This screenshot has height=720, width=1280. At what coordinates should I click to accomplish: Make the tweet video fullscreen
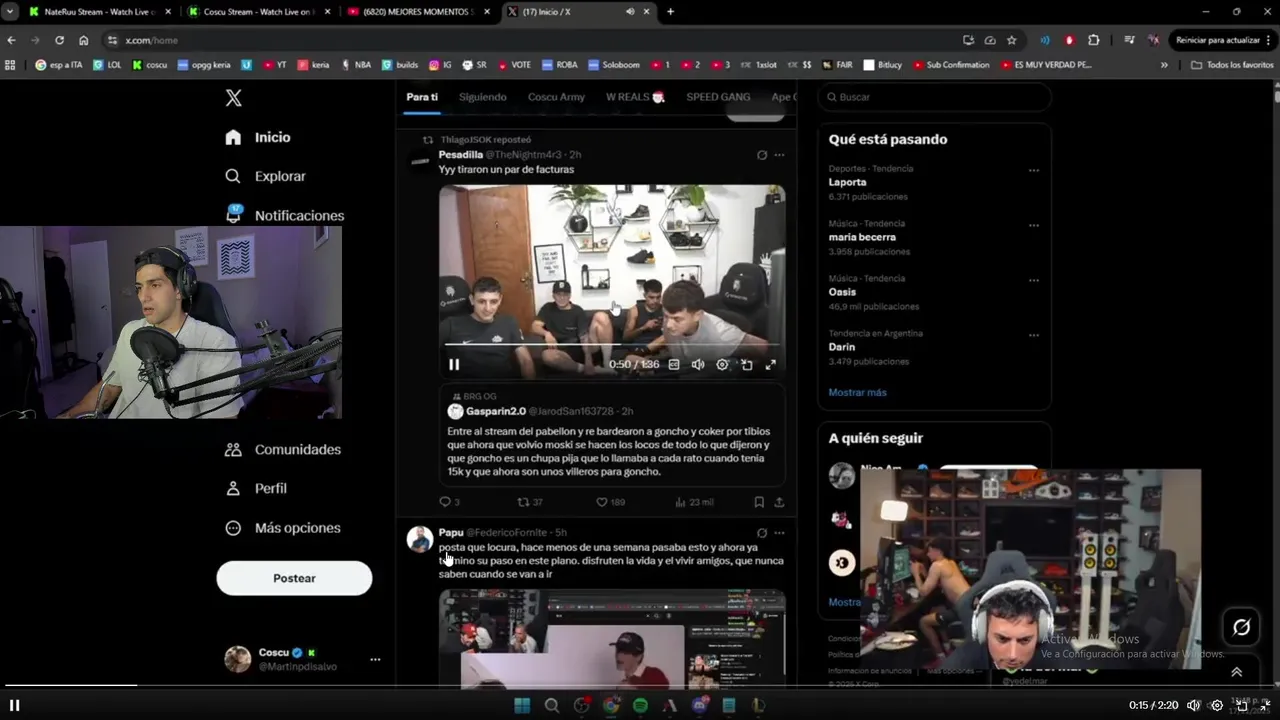point(770,365)
